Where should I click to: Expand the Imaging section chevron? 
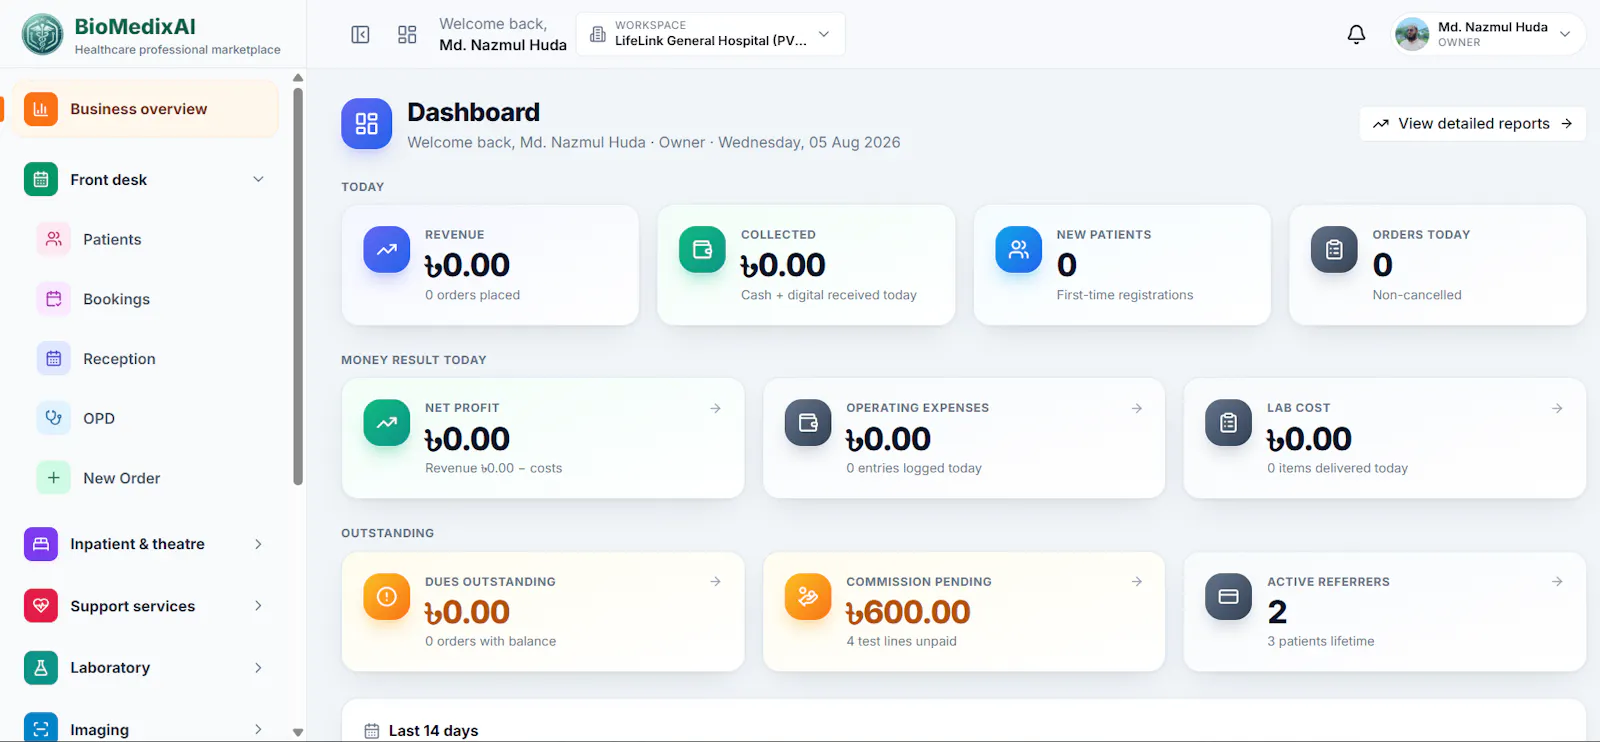(x=258, y=729)
